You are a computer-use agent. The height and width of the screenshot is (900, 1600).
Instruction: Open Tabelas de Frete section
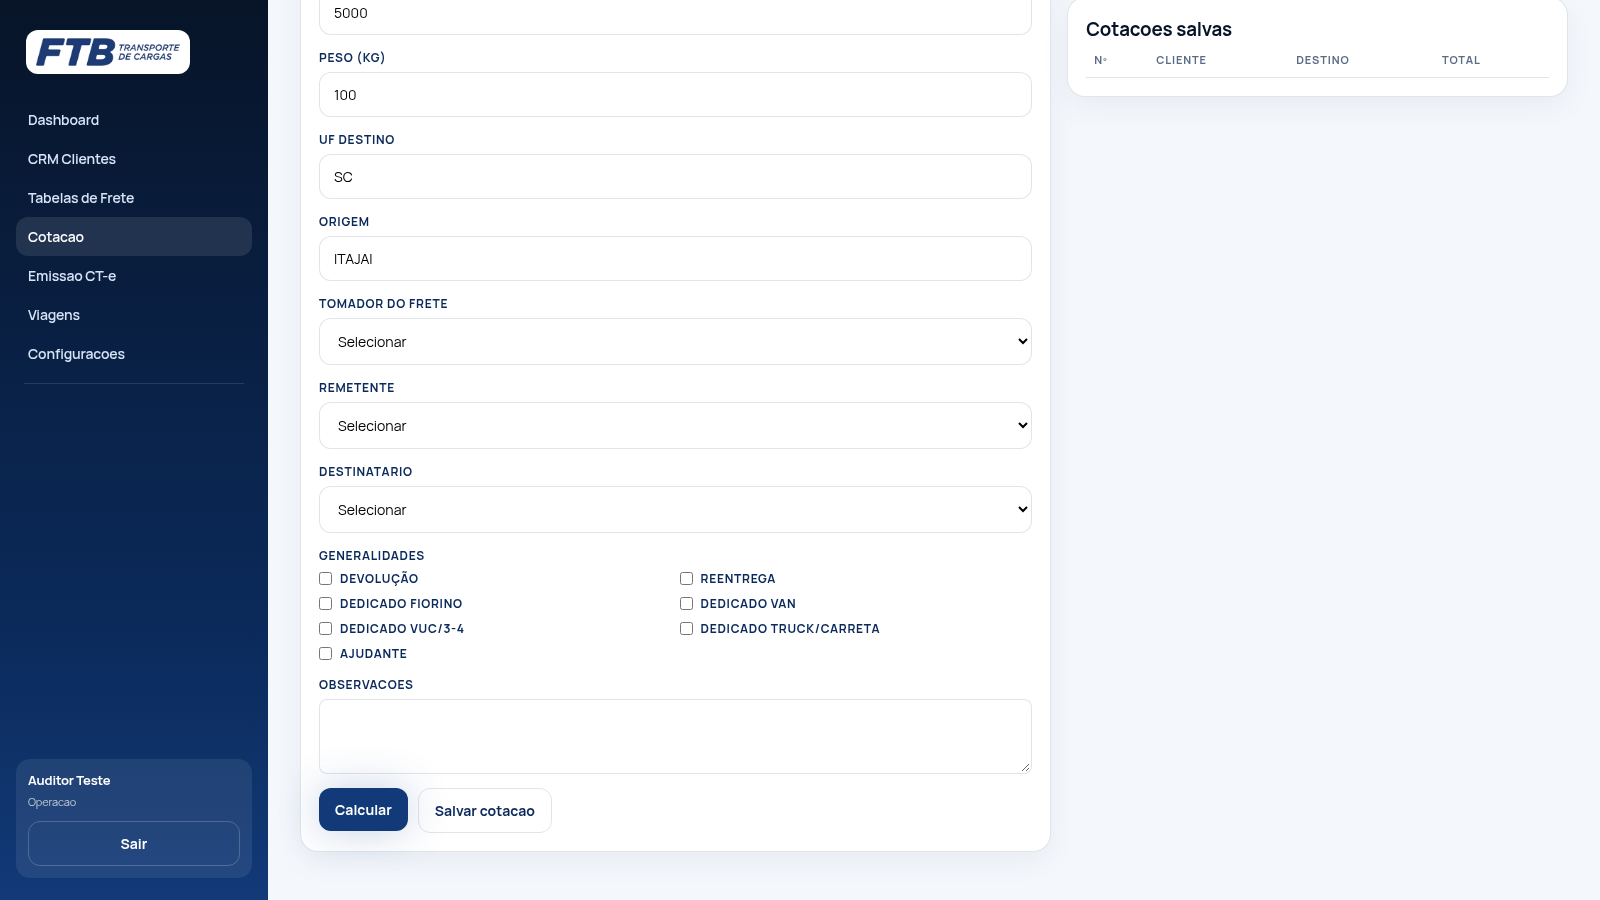[134, 198]
